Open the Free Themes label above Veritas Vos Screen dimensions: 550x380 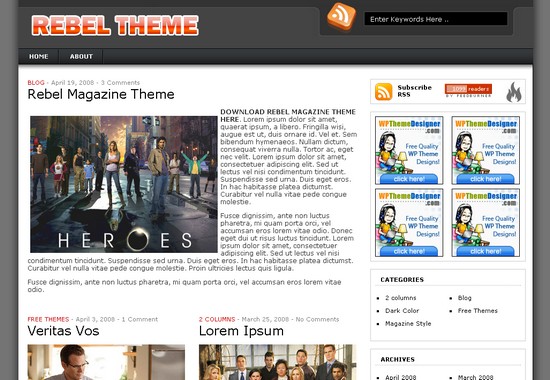click(x=48, y=319)
